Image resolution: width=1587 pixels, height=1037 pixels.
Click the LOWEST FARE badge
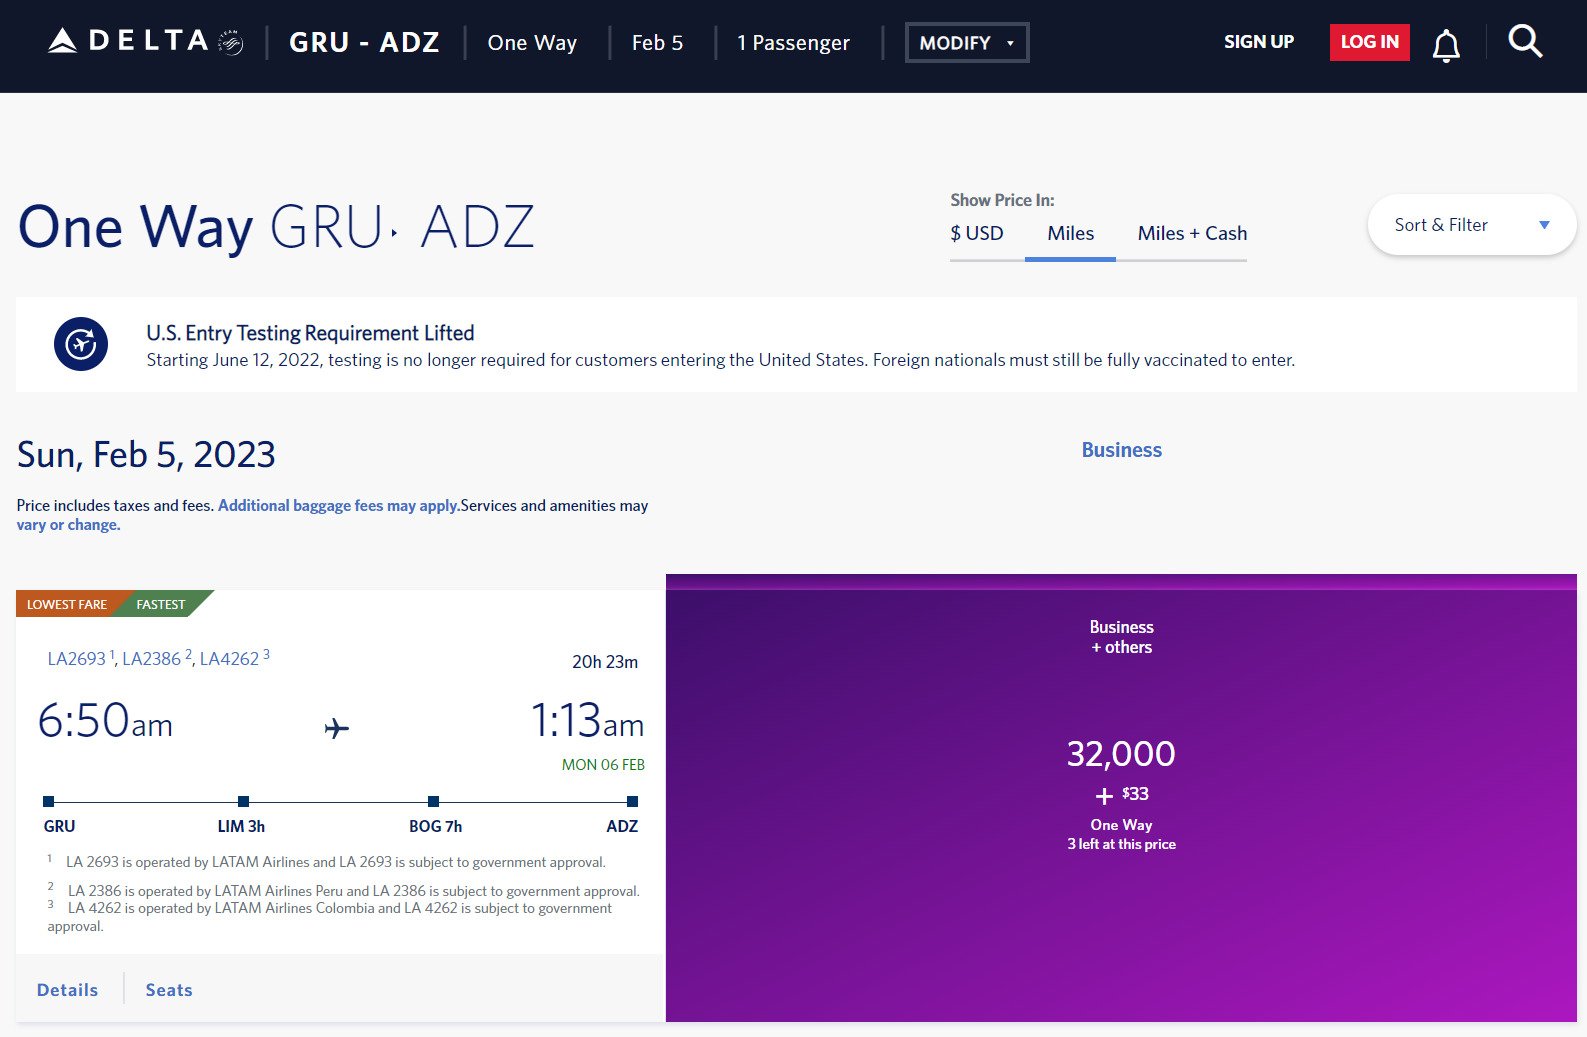coord(67,604)
